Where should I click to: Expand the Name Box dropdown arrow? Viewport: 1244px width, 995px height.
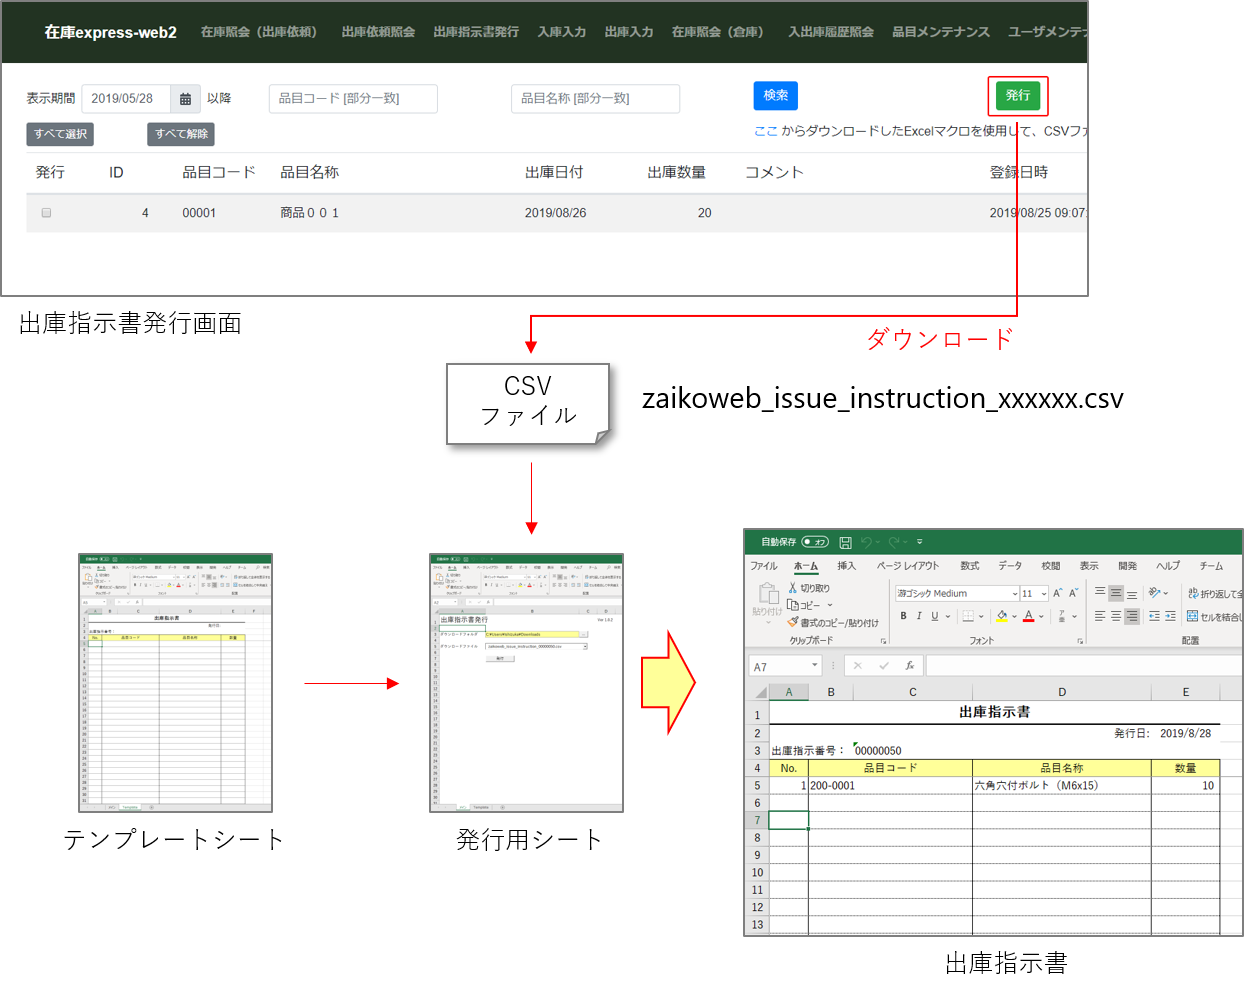[x=815, y=666]
